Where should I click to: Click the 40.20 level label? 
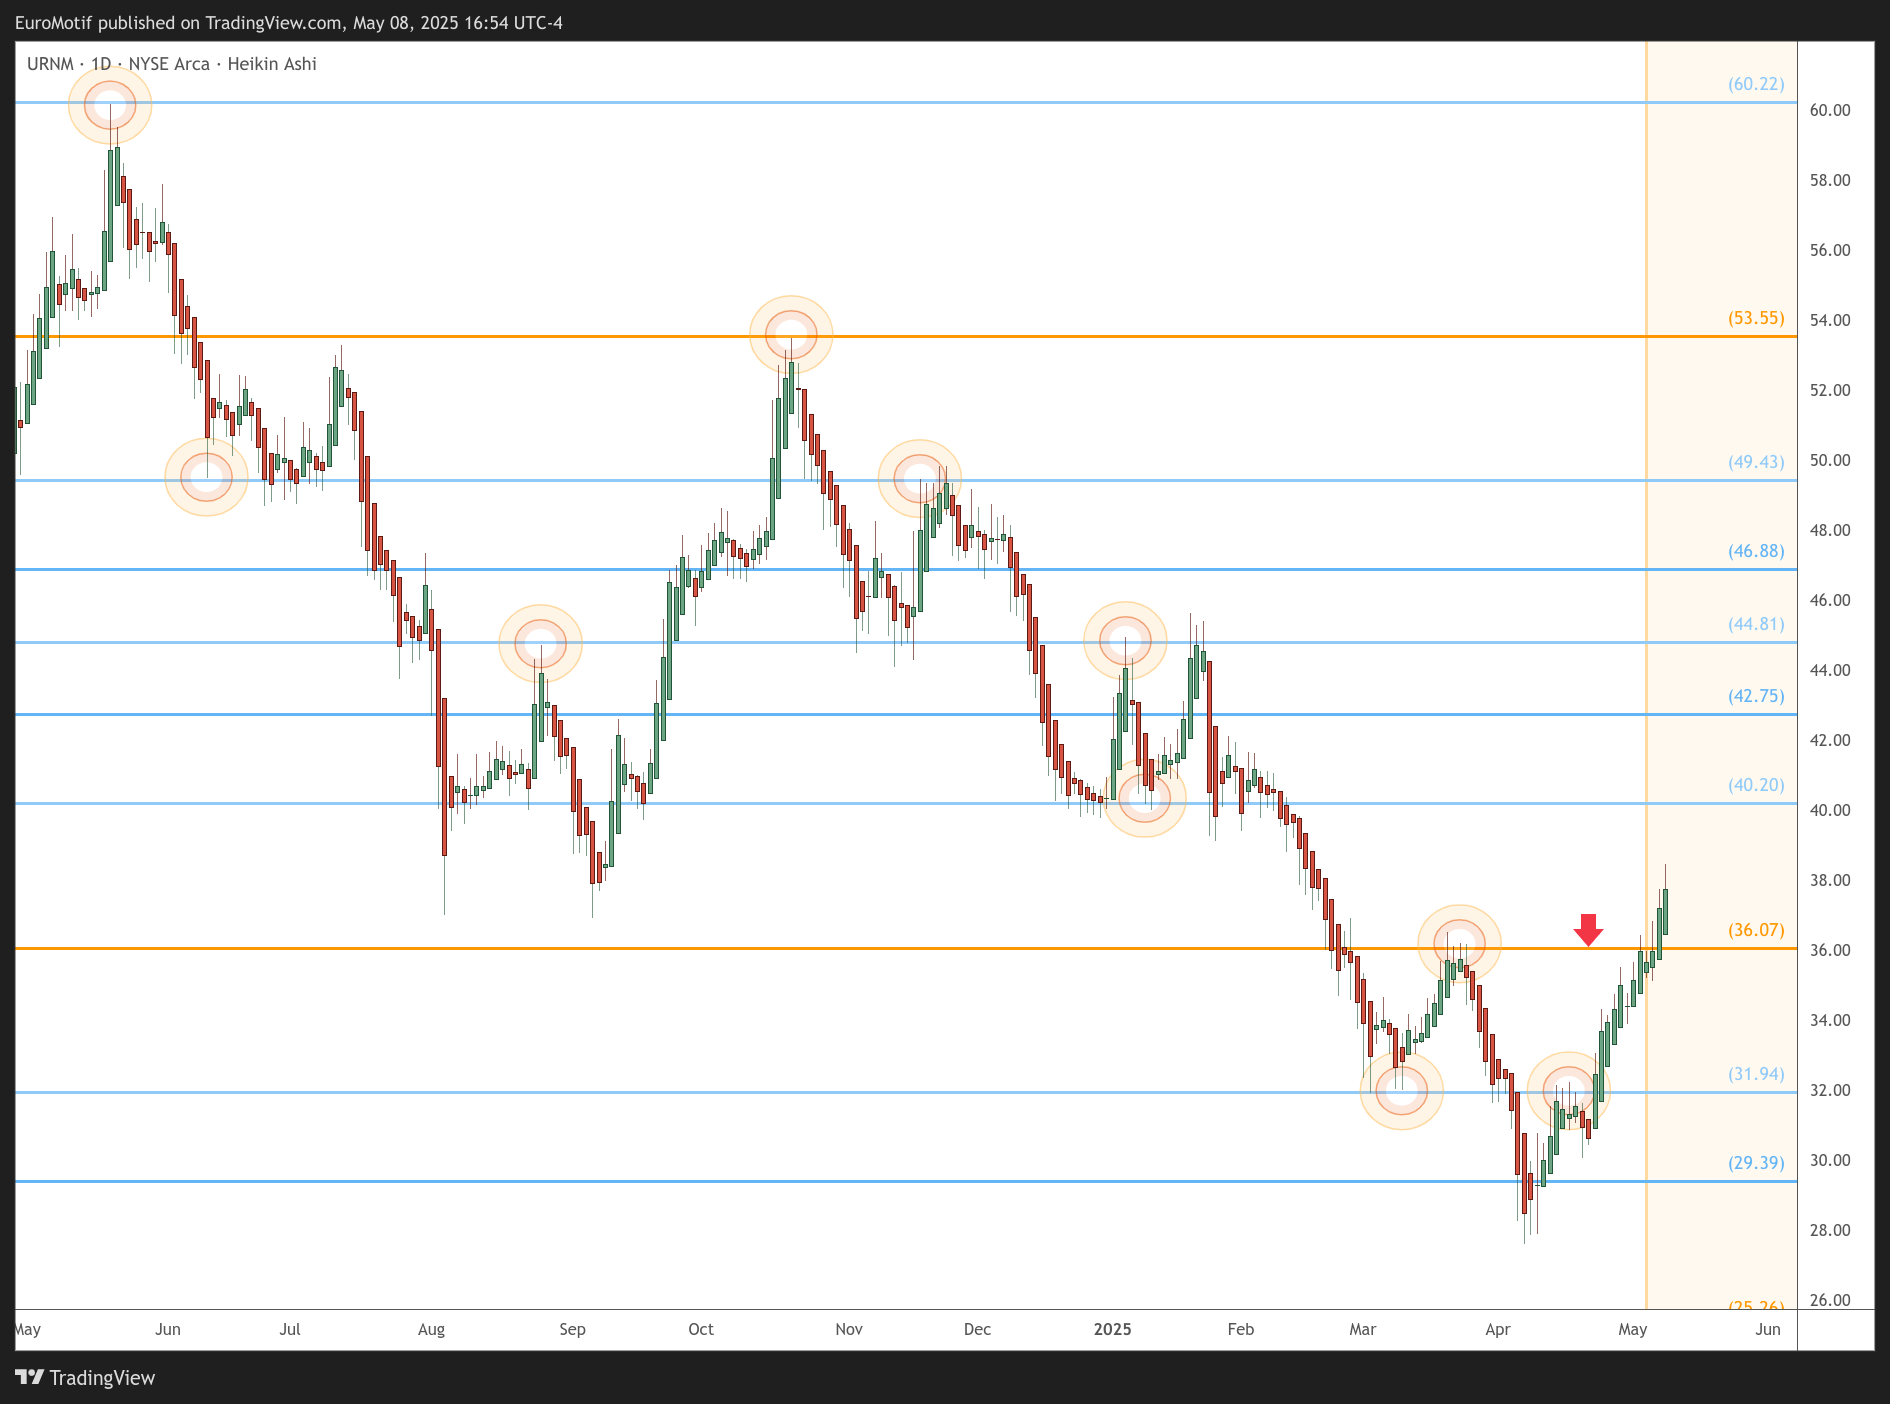1756,785
